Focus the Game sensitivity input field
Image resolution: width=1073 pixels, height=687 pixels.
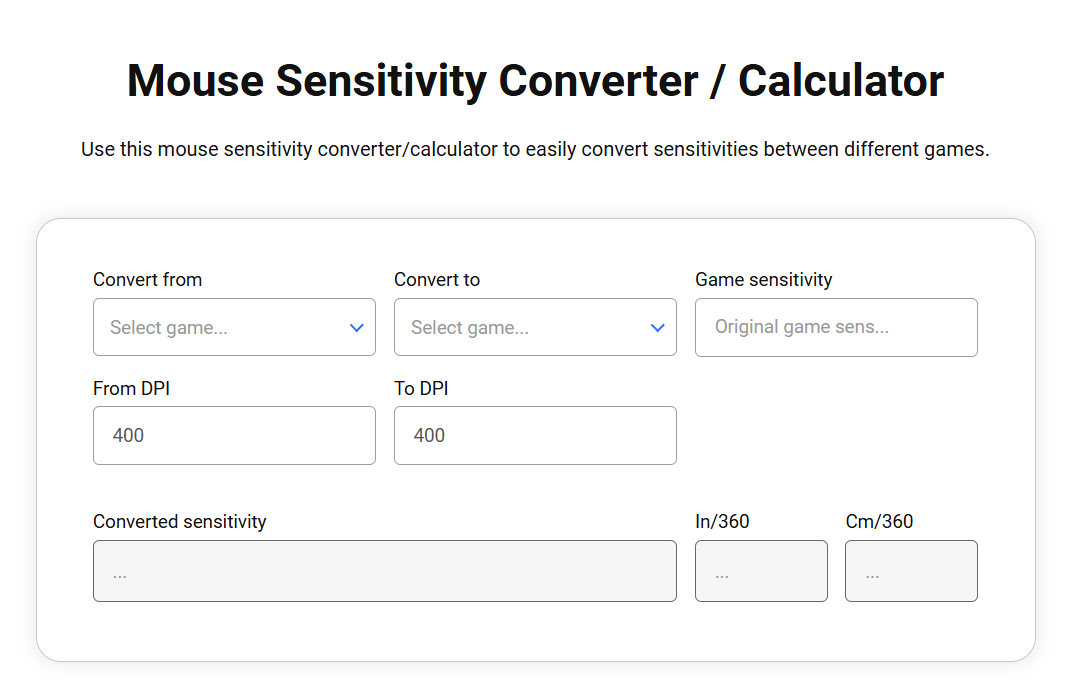(x=836, y=327)
